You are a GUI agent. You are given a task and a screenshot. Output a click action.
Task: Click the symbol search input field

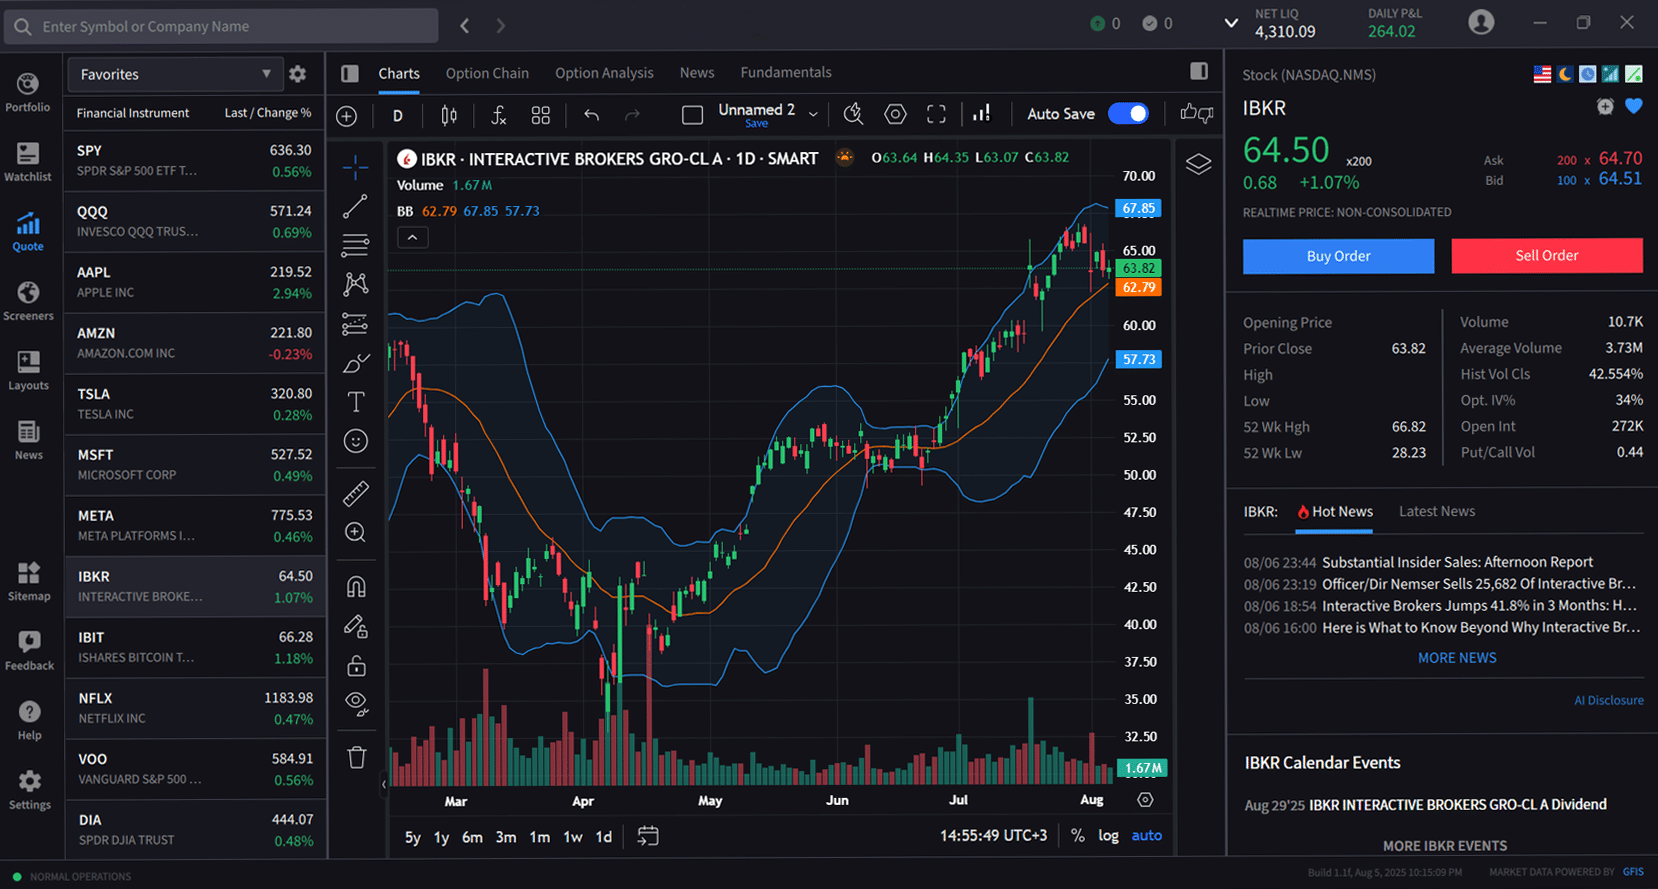tap(221, 26)
